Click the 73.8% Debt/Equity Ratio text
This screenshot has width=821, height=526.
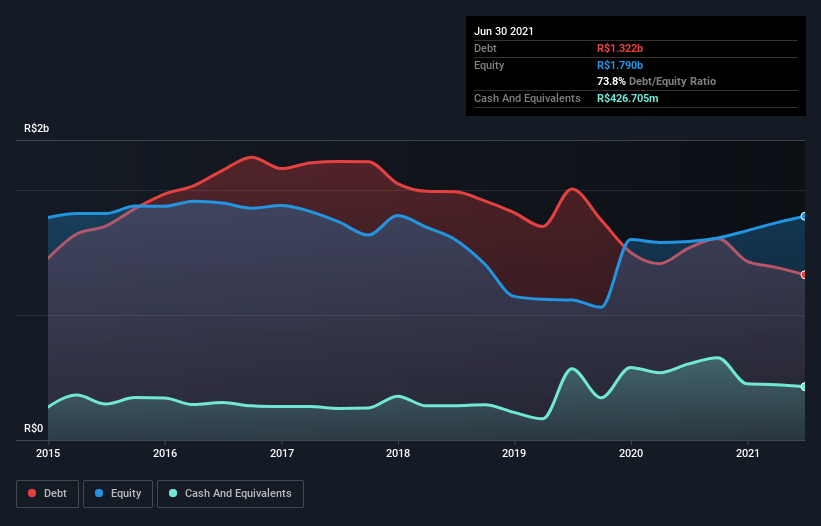tap(657, 81)
